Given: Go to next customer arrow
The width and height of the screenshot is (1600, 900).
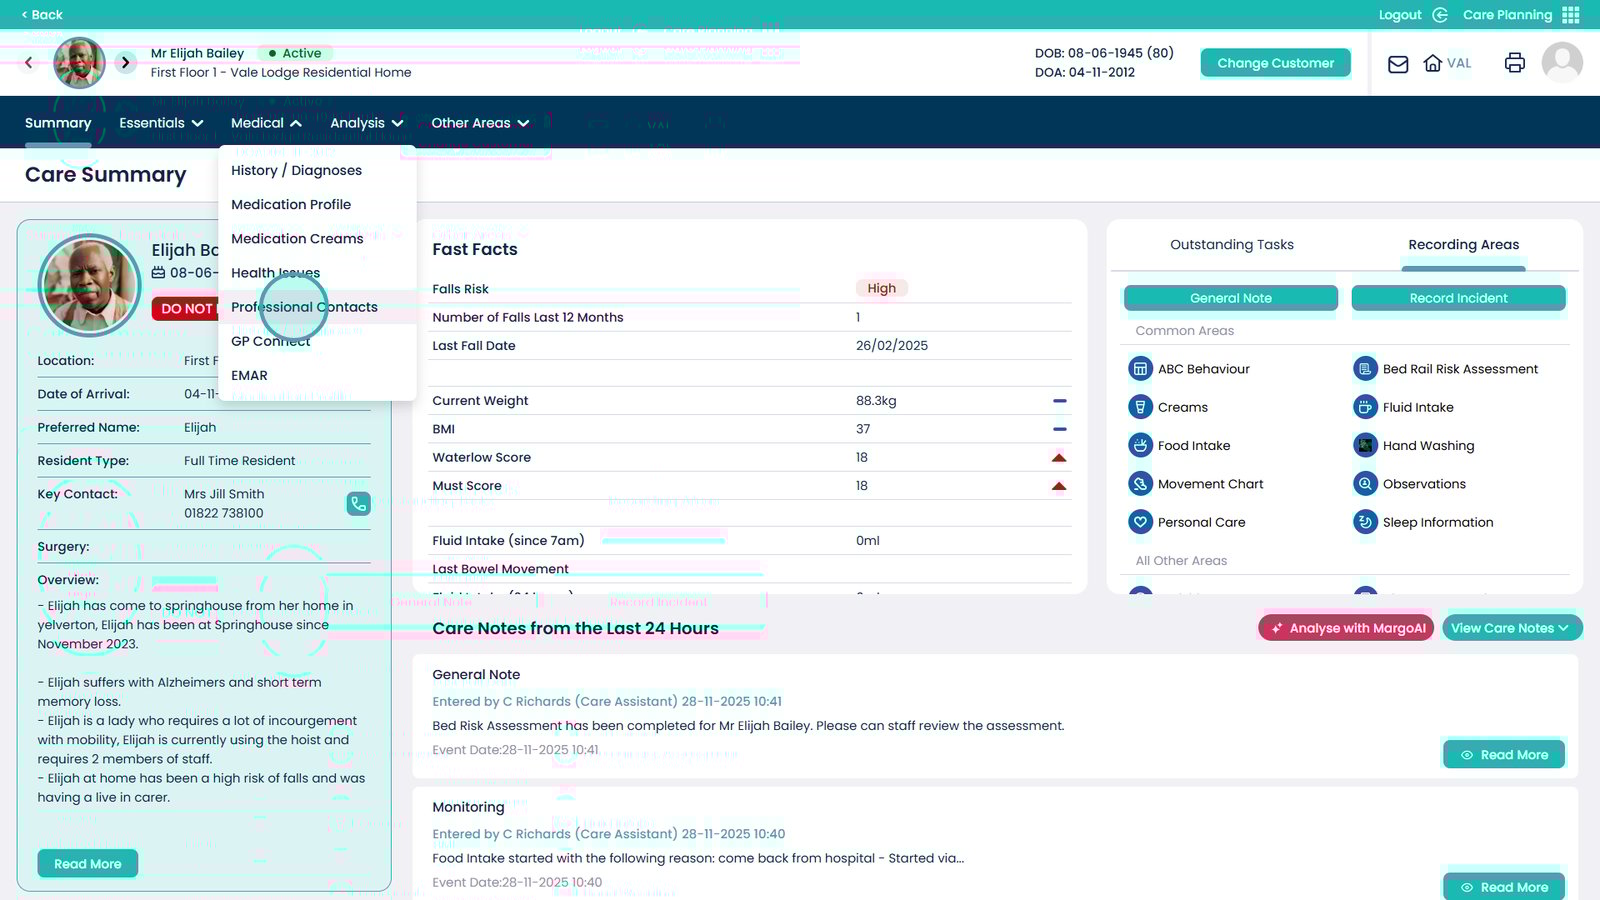Looking at the screenshot, I should (125, 63).
